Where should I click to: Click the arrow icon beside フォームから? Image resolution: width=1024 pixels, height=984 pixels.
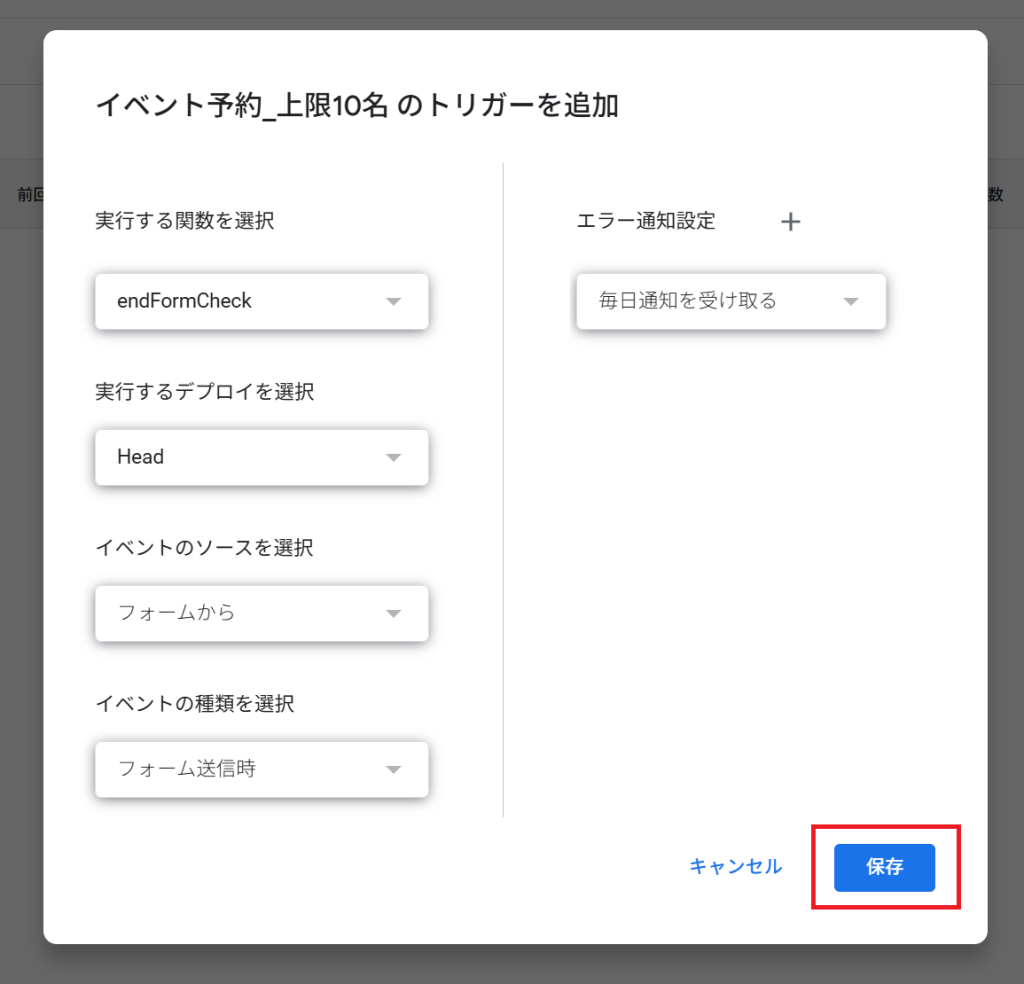(x=393, y=613)
